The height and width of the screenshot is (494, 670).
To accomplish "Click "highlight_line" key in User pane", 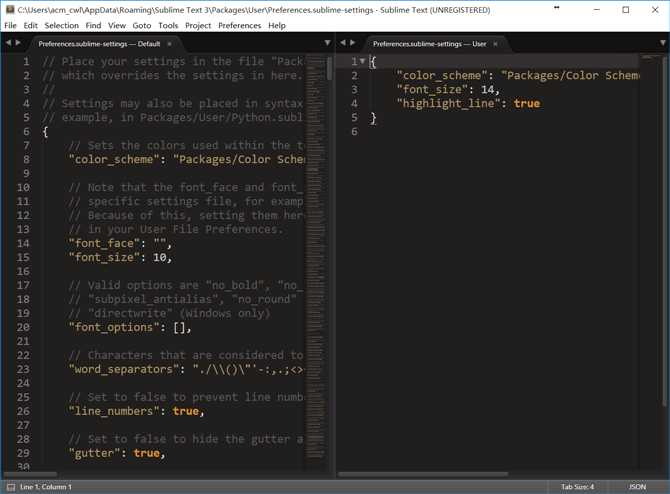I will pos(448,103).
